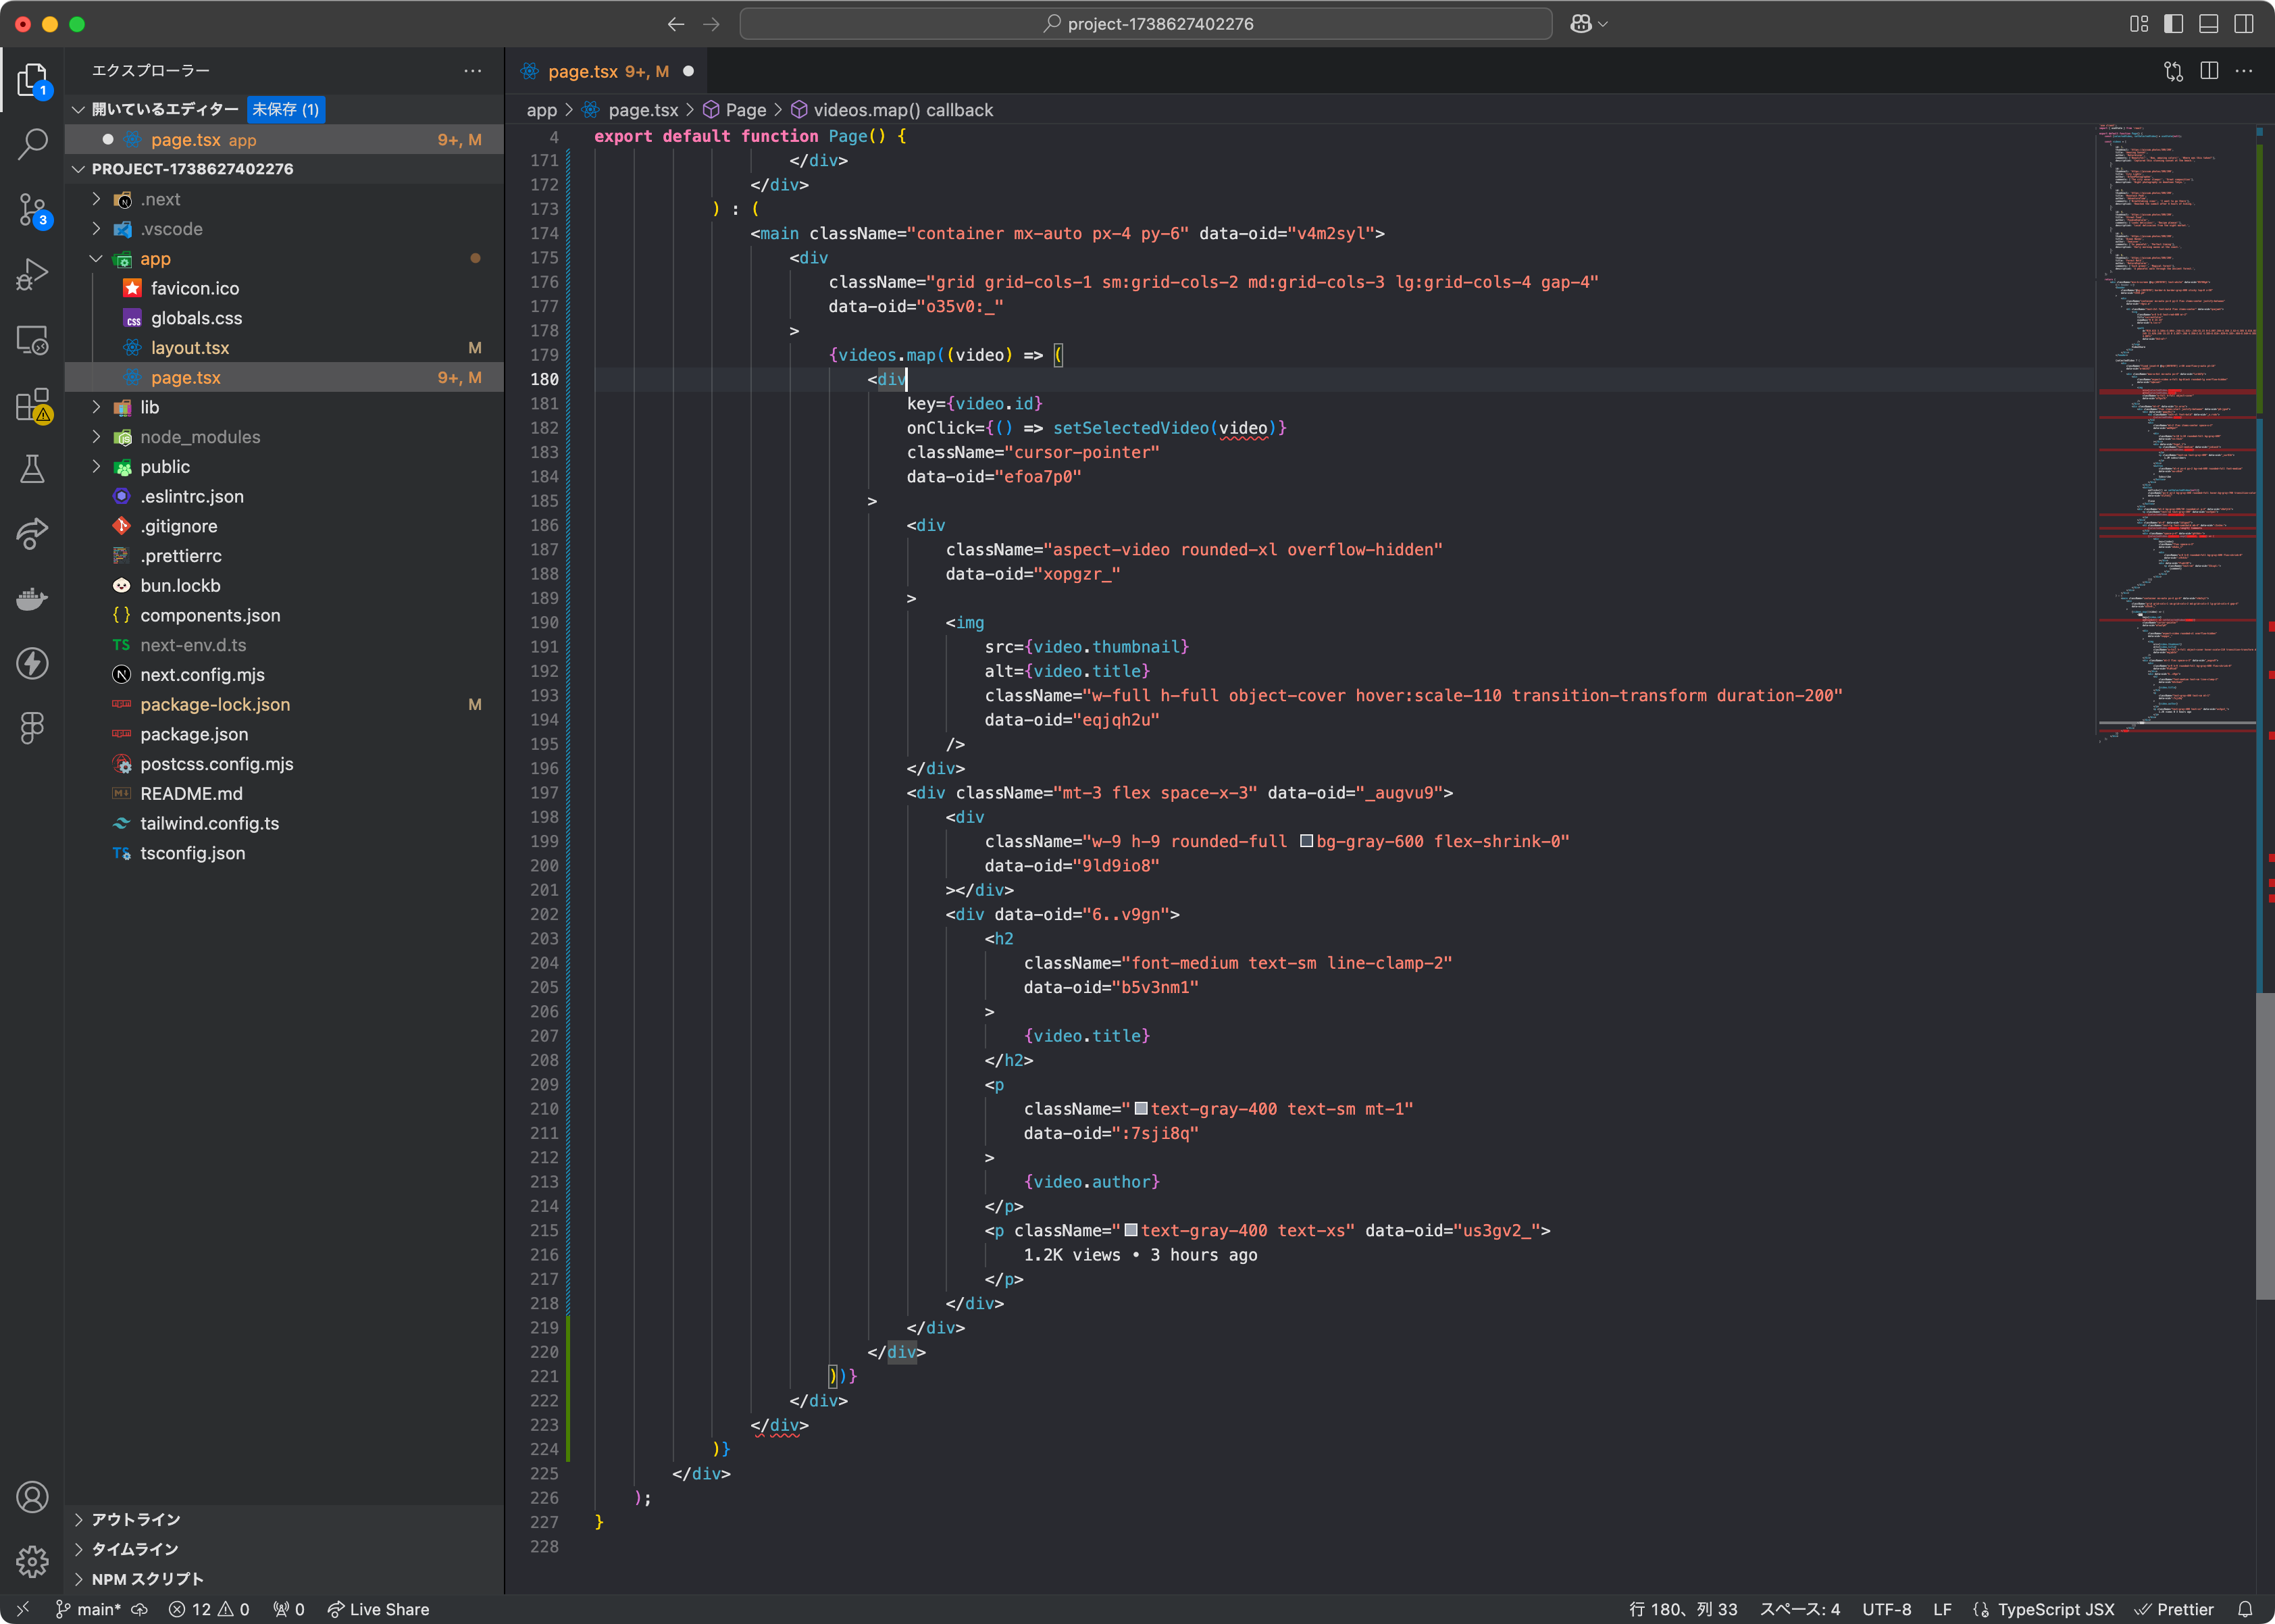Toggle the secondary side bar visibility
This screenshot has width=2275, height=1624.
click(2244, 24)
